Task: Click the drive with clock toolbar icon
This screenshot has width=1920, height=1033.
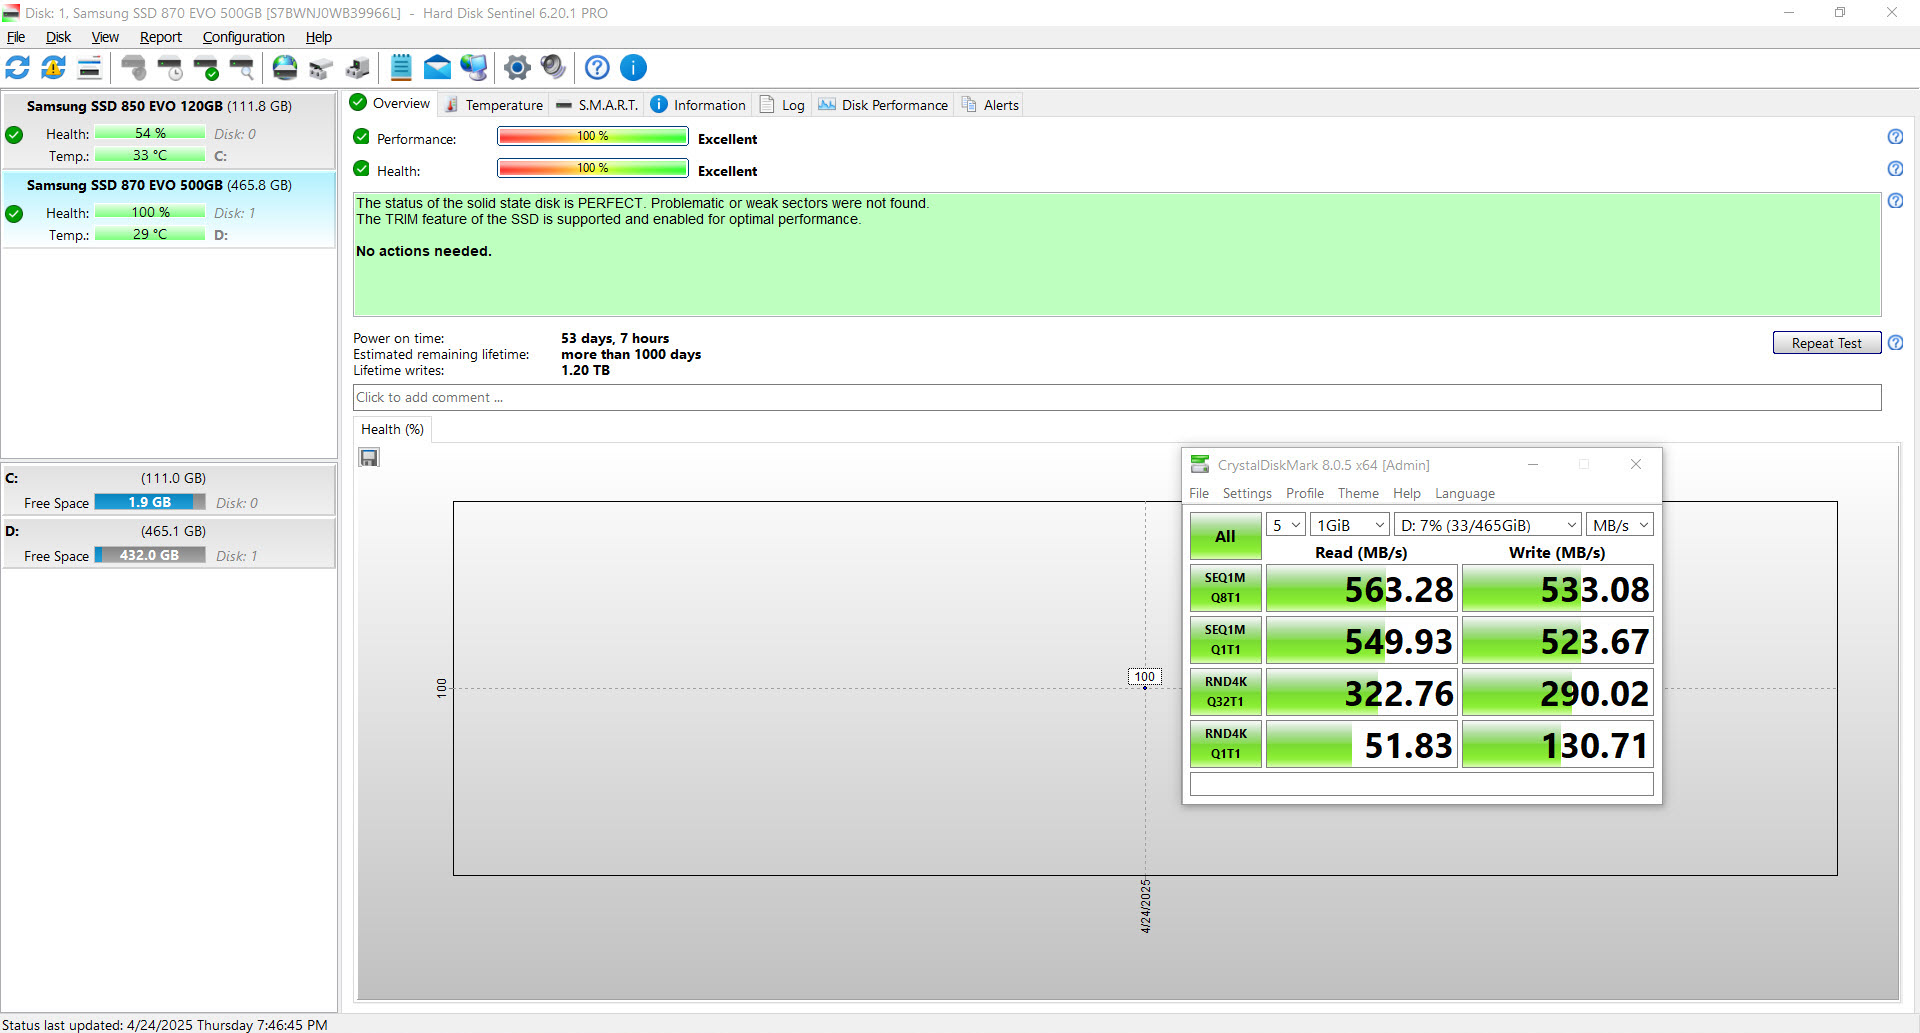Action: tap(170, 68)
